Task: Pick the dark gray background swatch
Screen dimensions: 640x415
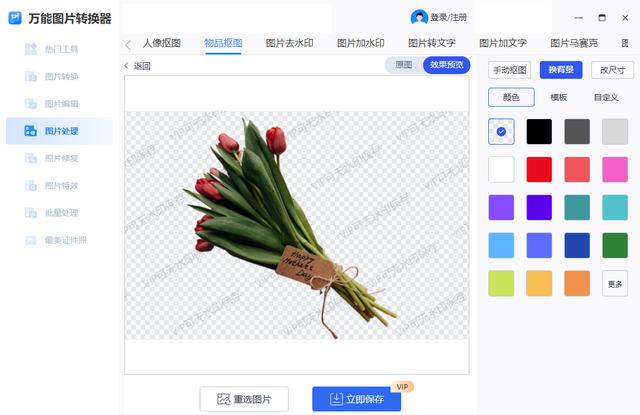Action: [577, 131]
